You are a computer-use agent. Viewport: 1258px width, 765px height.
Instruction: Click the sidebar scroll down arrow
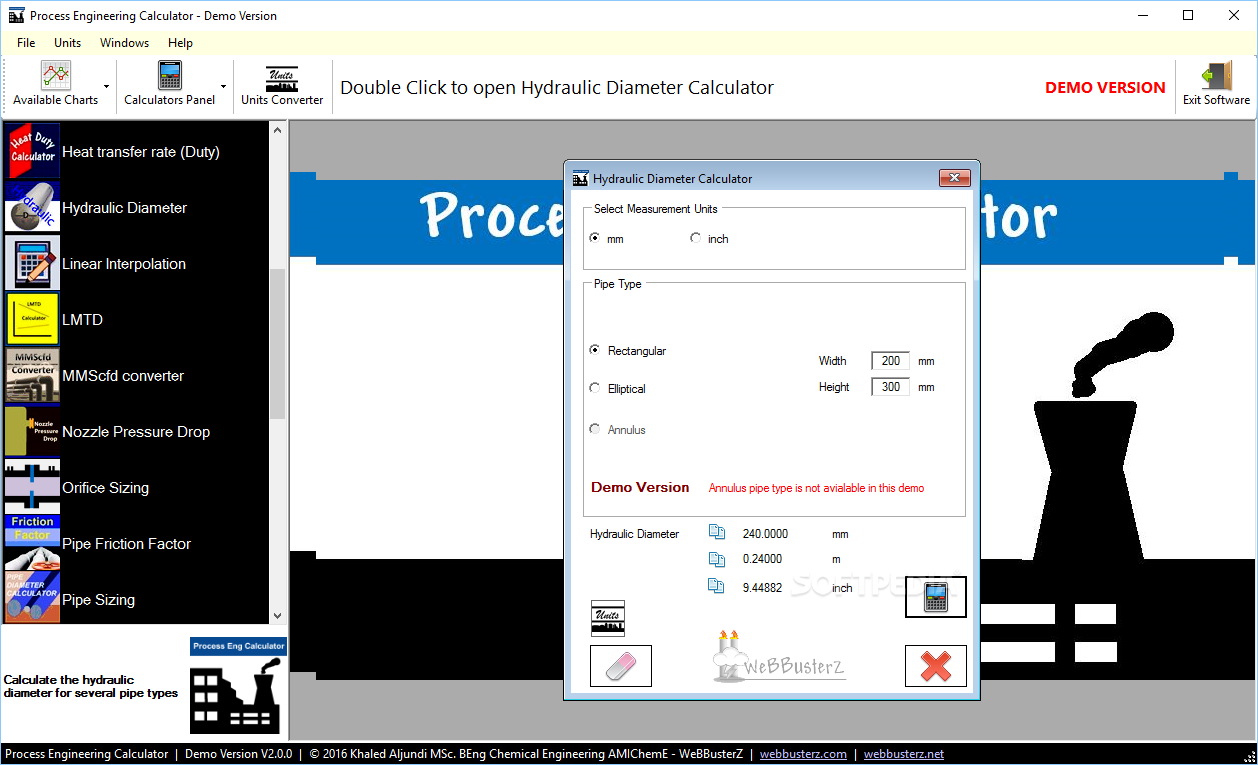tap(278, 616)
